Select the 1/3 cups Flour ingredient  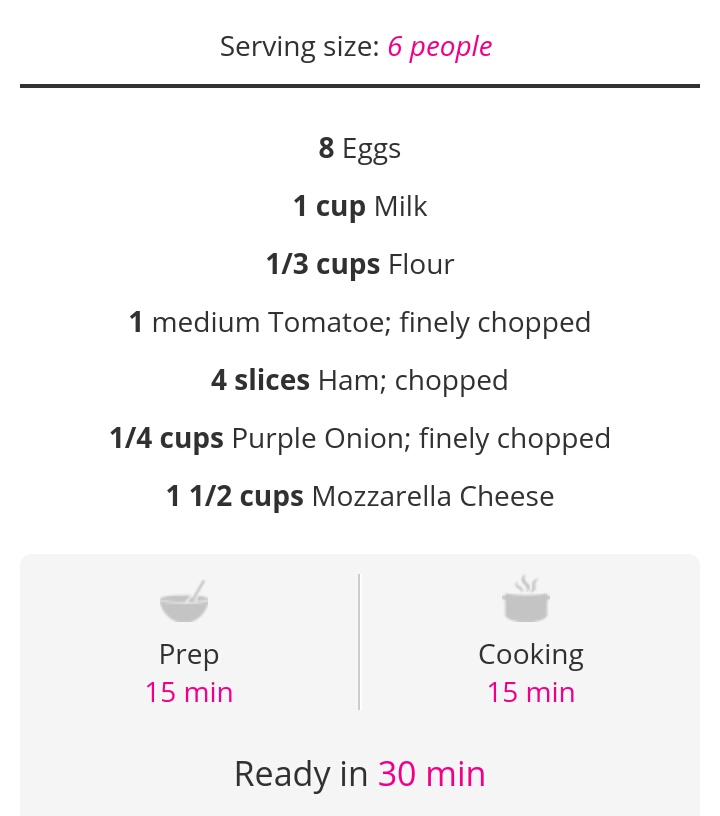(x=360, y=264)
